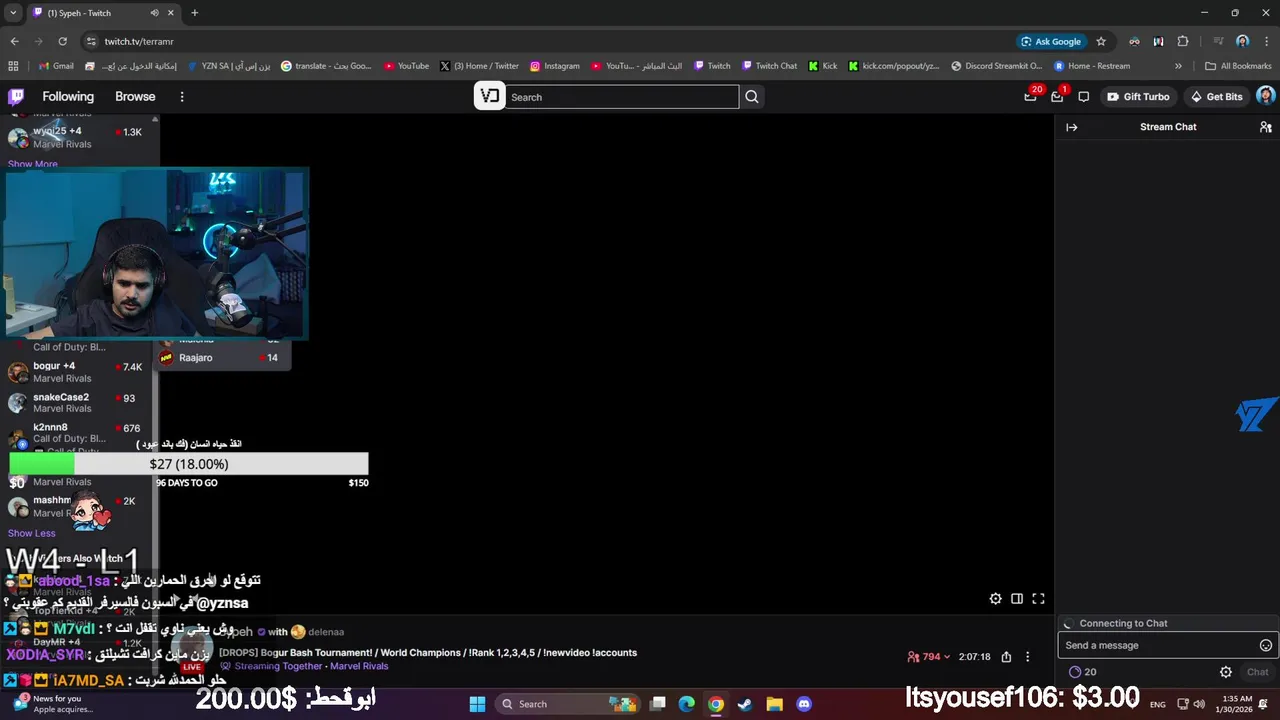This screenshot has width=1280, height=720.
Task: Open Discord from the taskbar
Action: point(804,704)
